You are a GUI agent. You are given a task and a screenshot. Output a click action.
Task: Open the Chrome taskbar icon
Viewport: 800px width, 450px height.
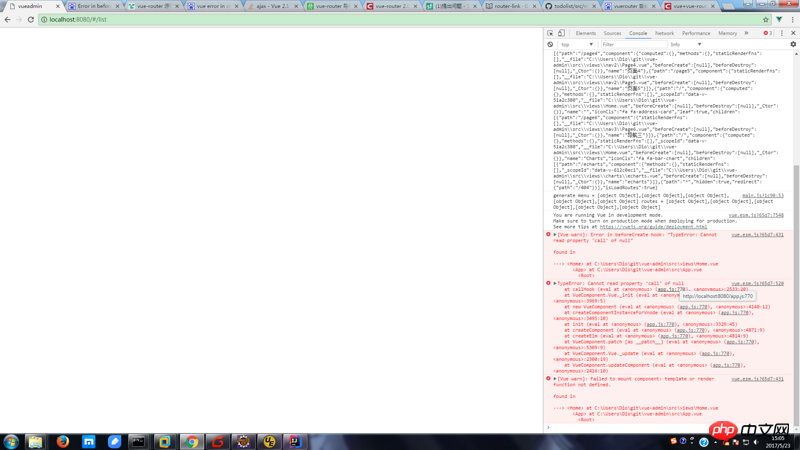192,442
